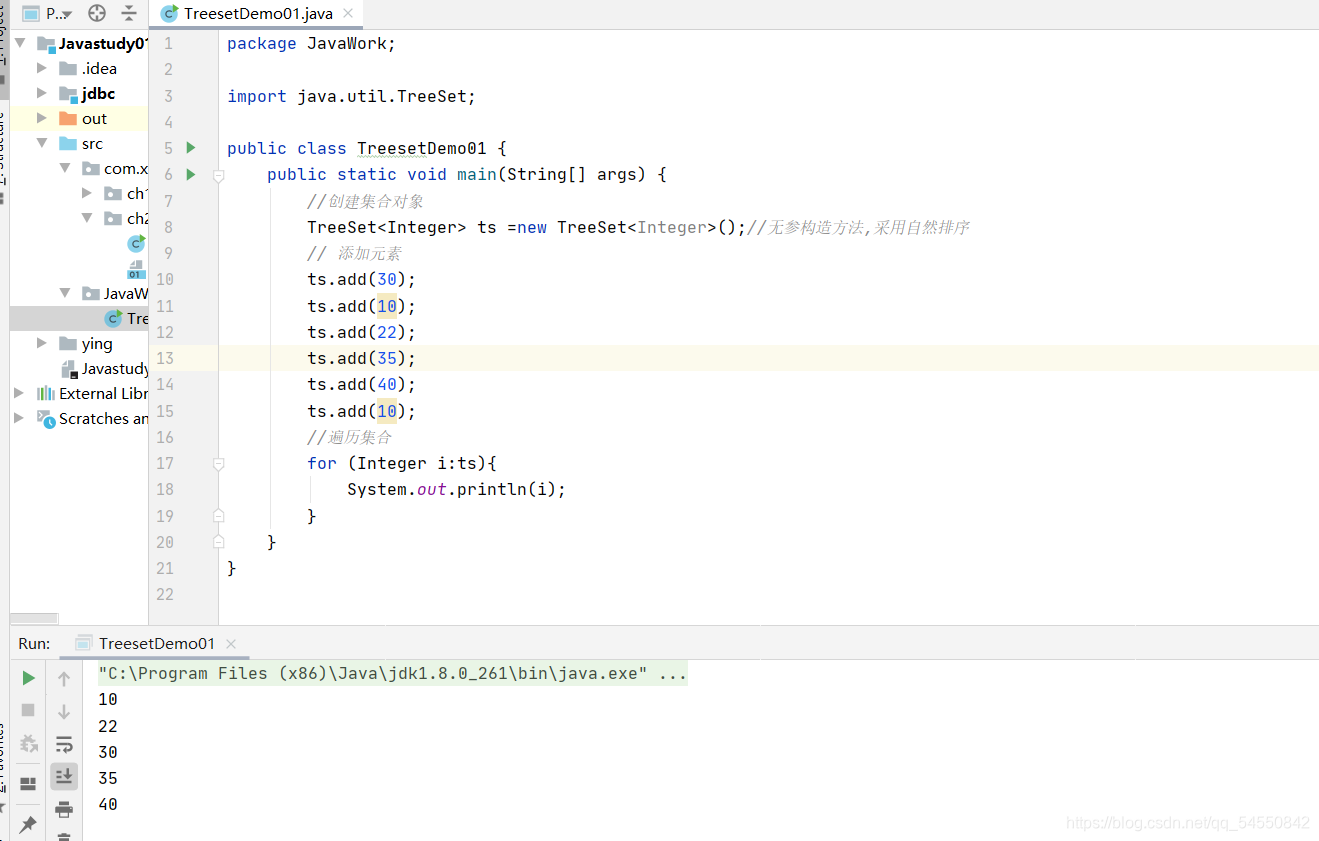This screenshot has width=1319, height=841.
Task: Select the highlighted Tre class in tree
Action: pyautogui.click(x=79, y=319)
